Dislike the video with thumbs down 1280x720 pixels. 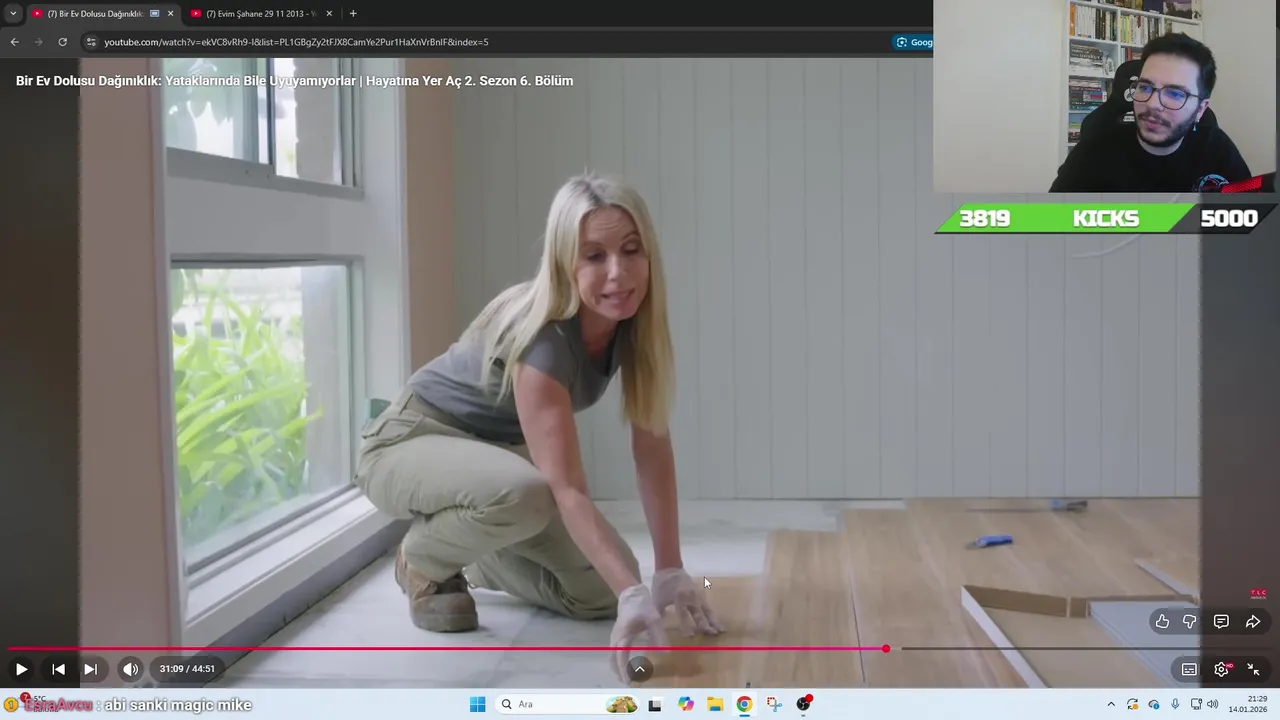(1190, 621)
